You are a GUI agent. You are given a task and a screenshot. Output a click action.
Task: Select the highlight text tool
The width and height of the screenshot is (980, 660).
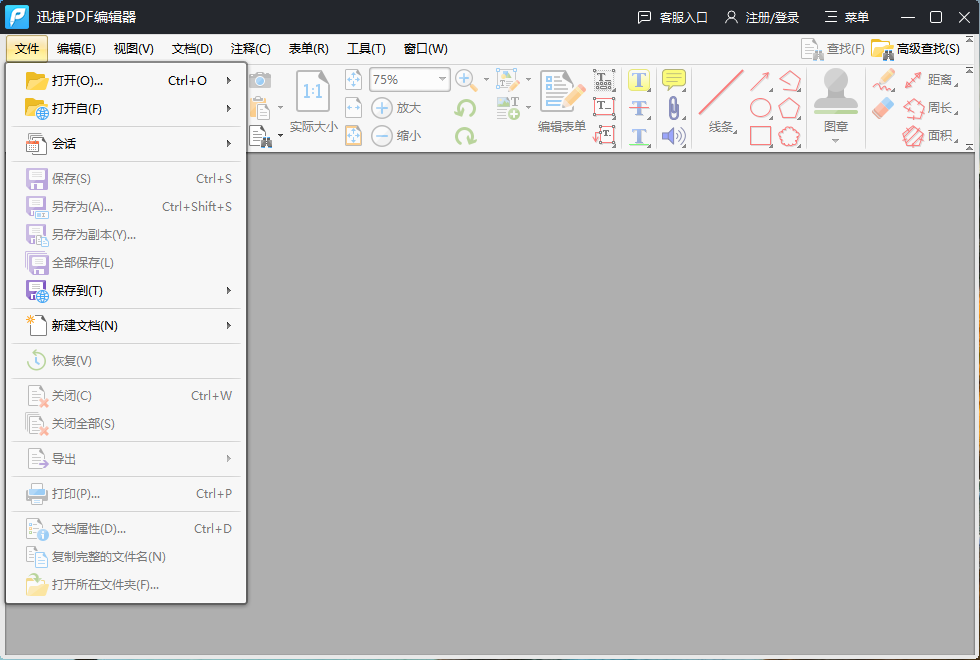point(639,80)
